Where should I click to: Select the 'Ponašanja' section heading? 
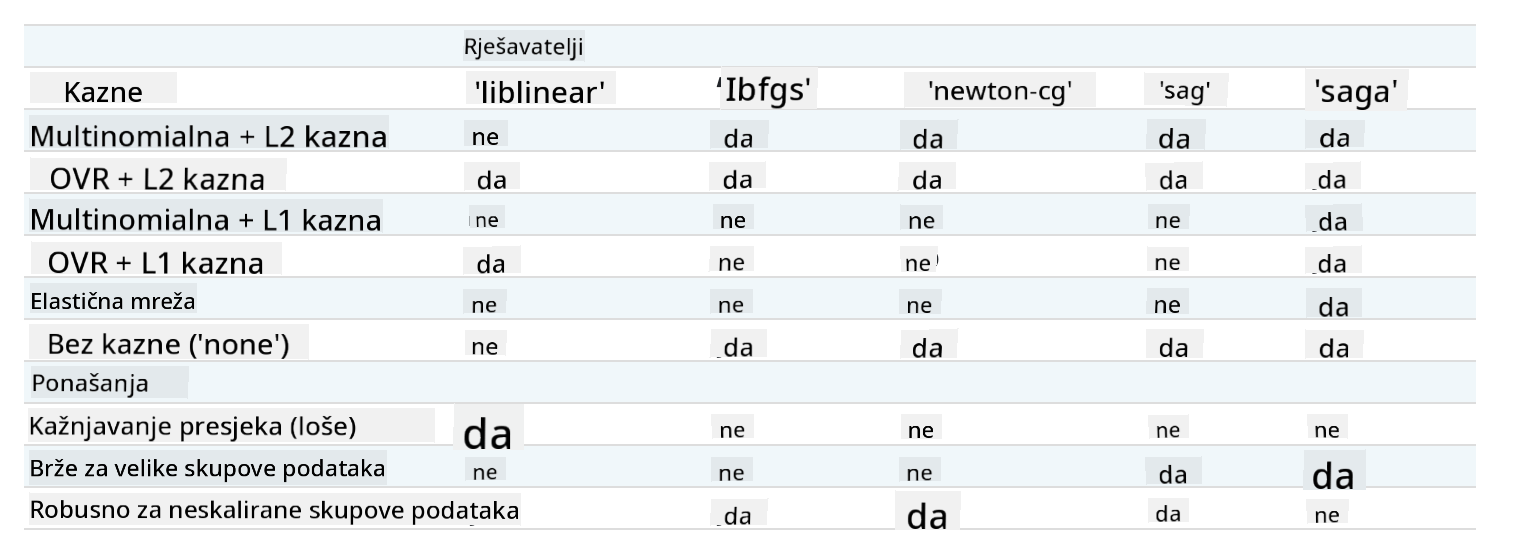click(x=91, y=384)
